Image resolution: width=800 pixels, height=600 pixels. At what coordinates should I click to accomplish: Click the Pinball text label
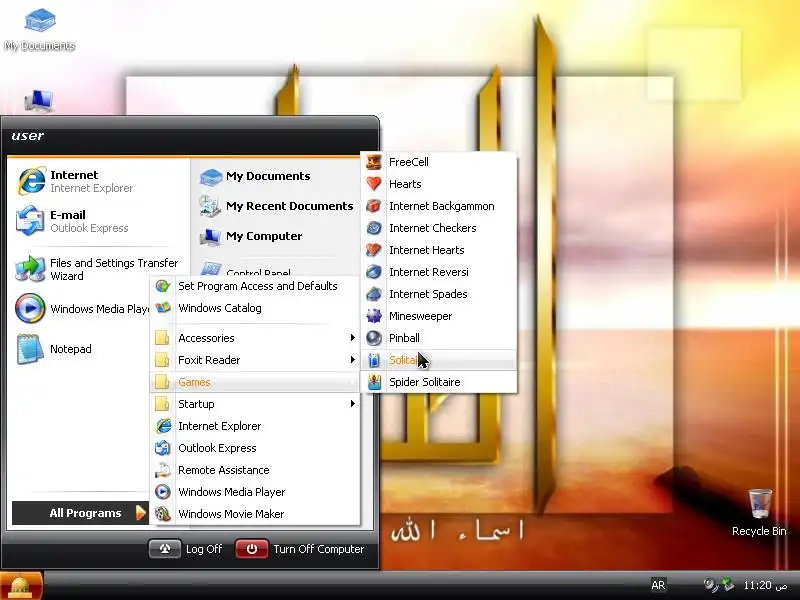(404, 338)
